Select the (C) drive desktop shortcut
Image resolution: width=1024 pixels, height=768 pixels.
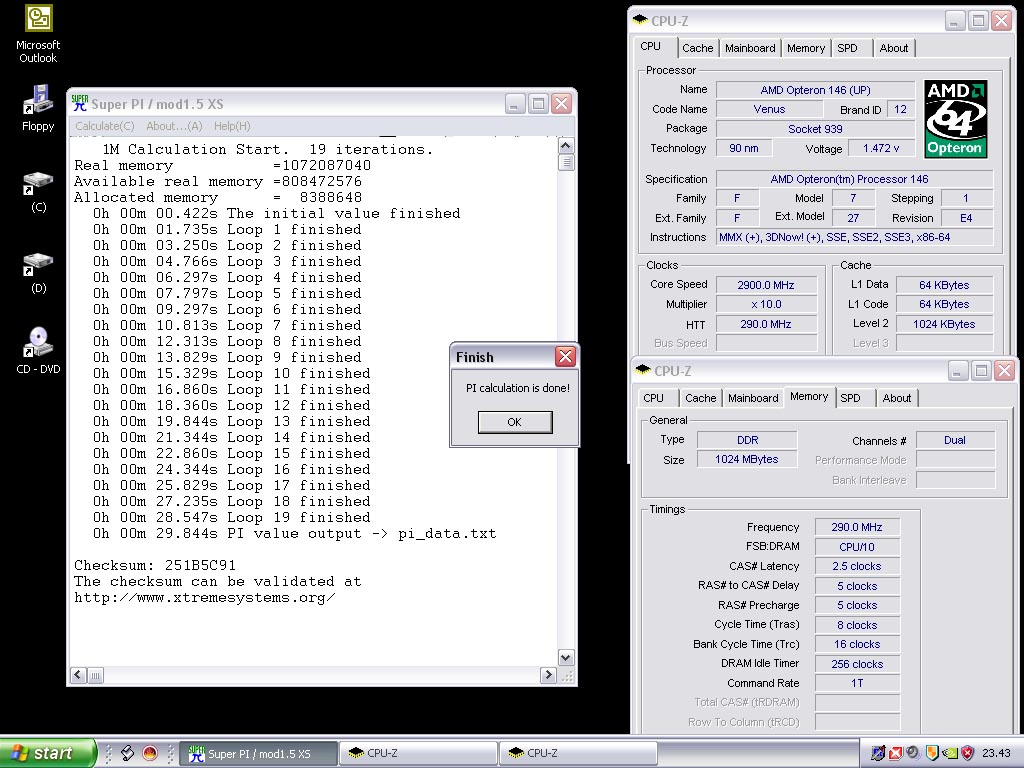[x=38, y=191]
